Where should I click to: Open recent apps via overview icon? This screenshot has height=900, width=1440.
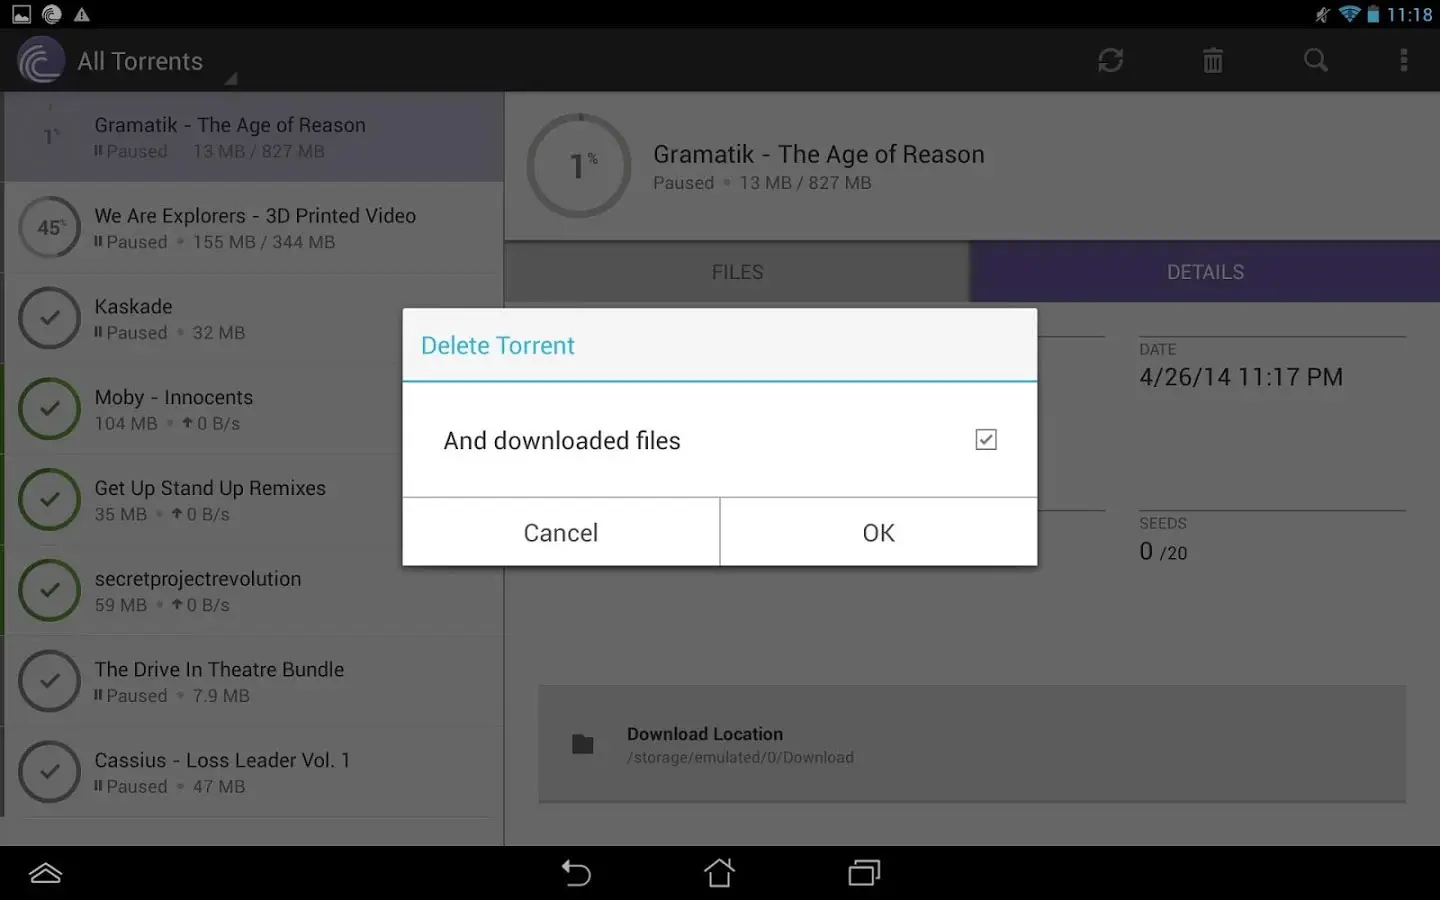tap(864, 873)
